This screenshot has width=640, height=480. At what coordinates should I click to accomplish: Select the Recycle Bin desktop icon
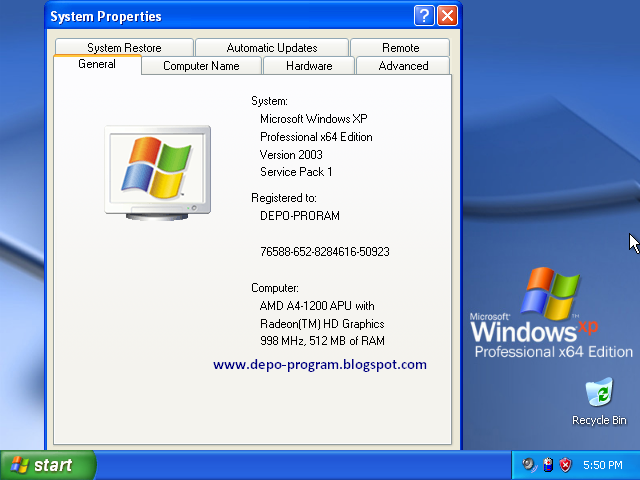(x=599, y=401)
